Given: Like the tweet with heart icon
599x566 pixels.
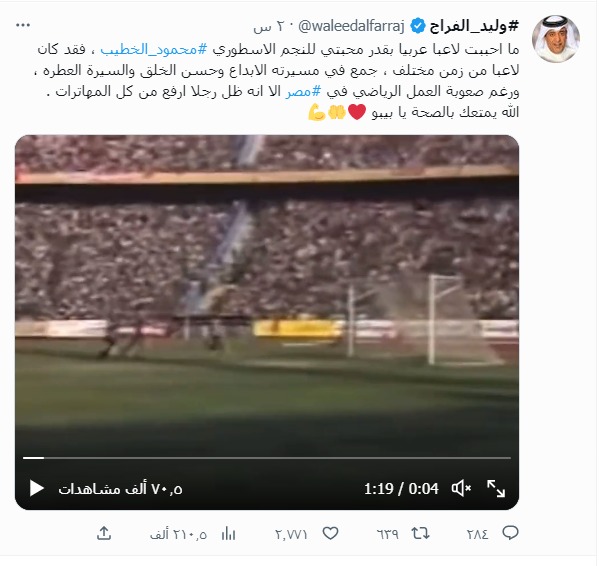Looking at the screenshot, I should pos(330,533).
